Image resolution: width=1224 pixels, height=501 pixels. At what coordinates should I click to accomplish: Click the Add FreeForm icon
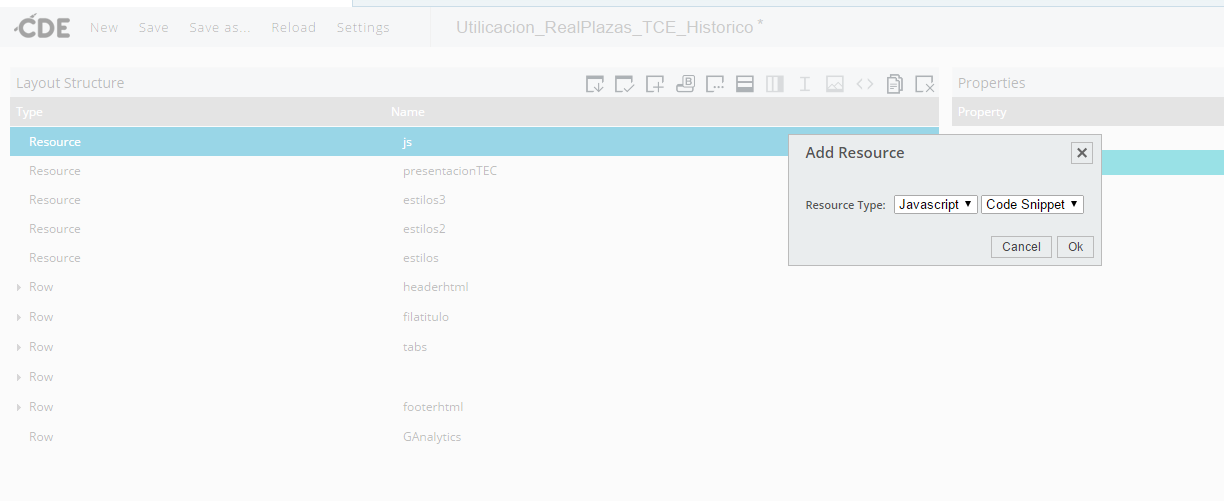(x=715, y=84)
